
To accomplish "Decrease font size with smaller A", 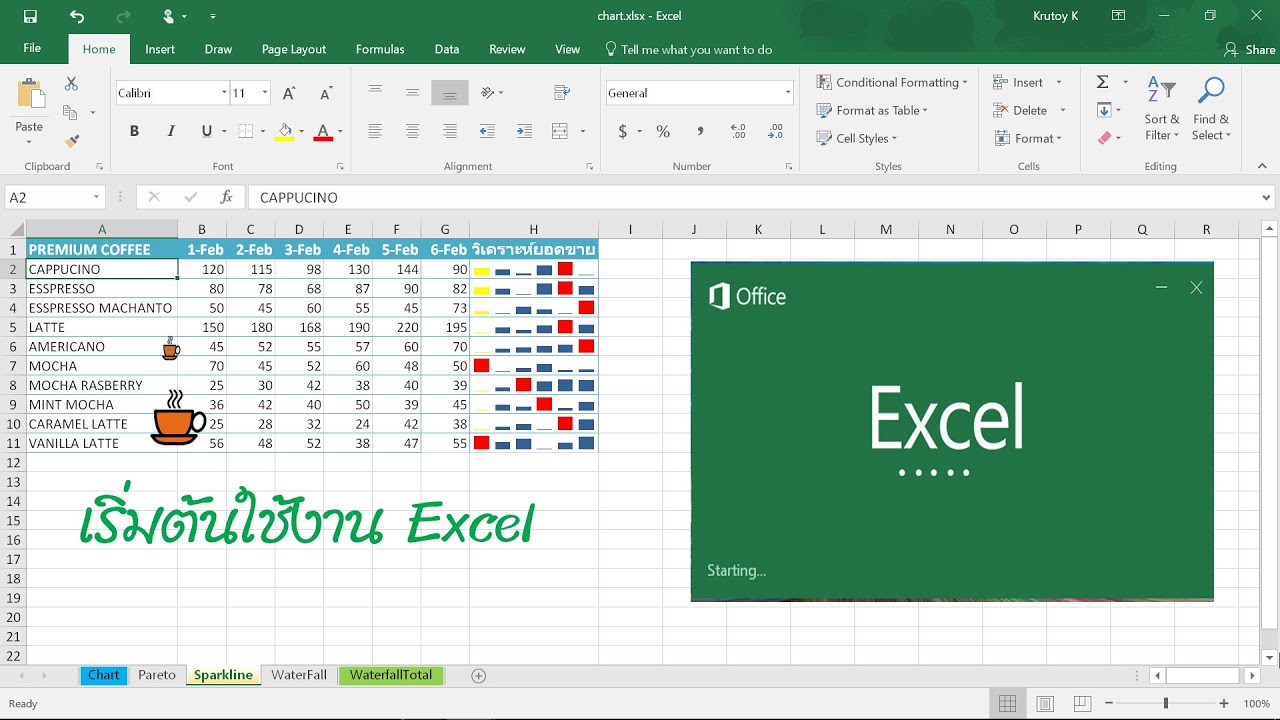I will click(x=325, y=93).
